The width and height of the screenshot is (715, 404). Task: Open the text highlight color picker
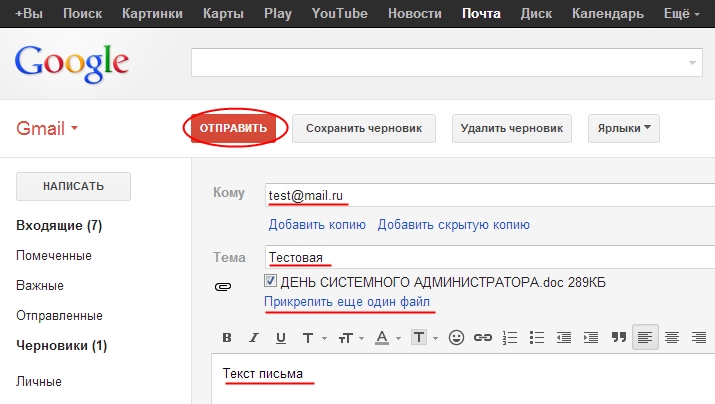click(424, 338)
